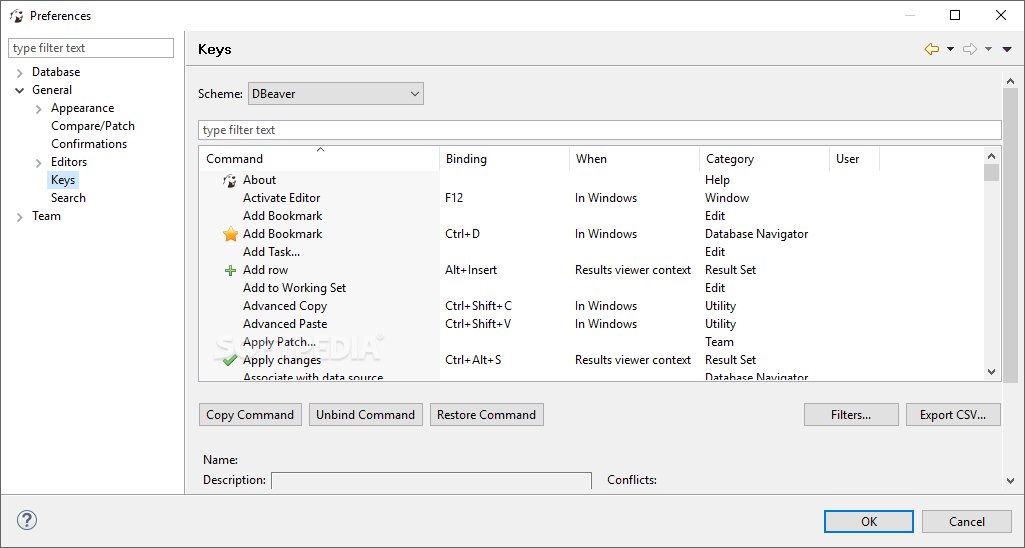Open the Scheme DBeaver combo box
This screenshot has width=1025, height=548.
point(336,94)
